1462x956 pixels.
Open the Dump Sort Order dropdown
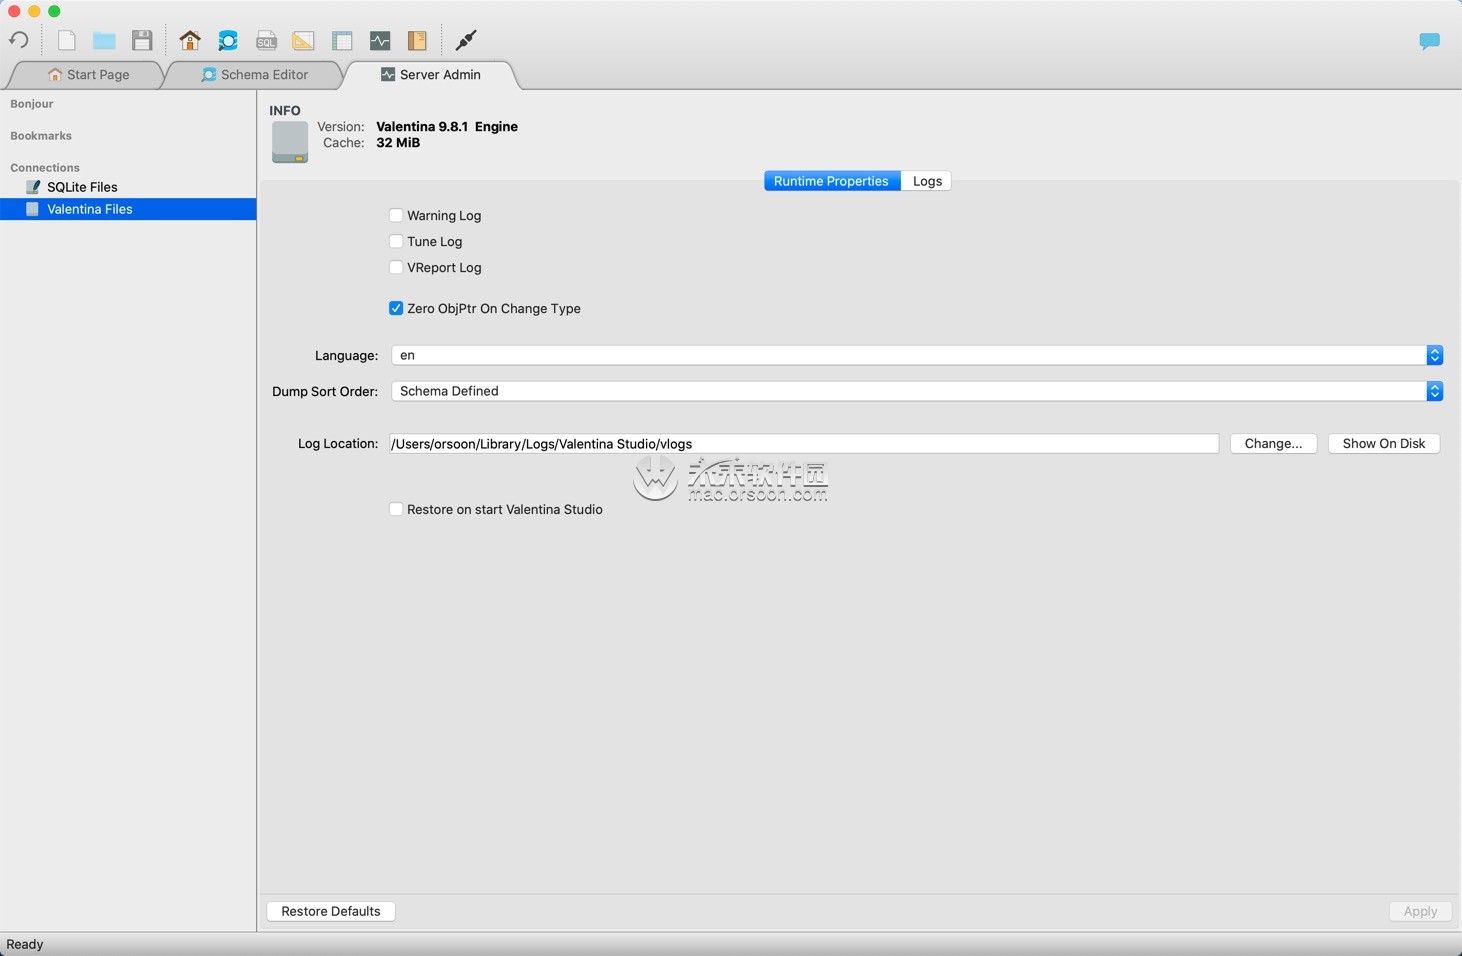click(x=1434, y=391)
